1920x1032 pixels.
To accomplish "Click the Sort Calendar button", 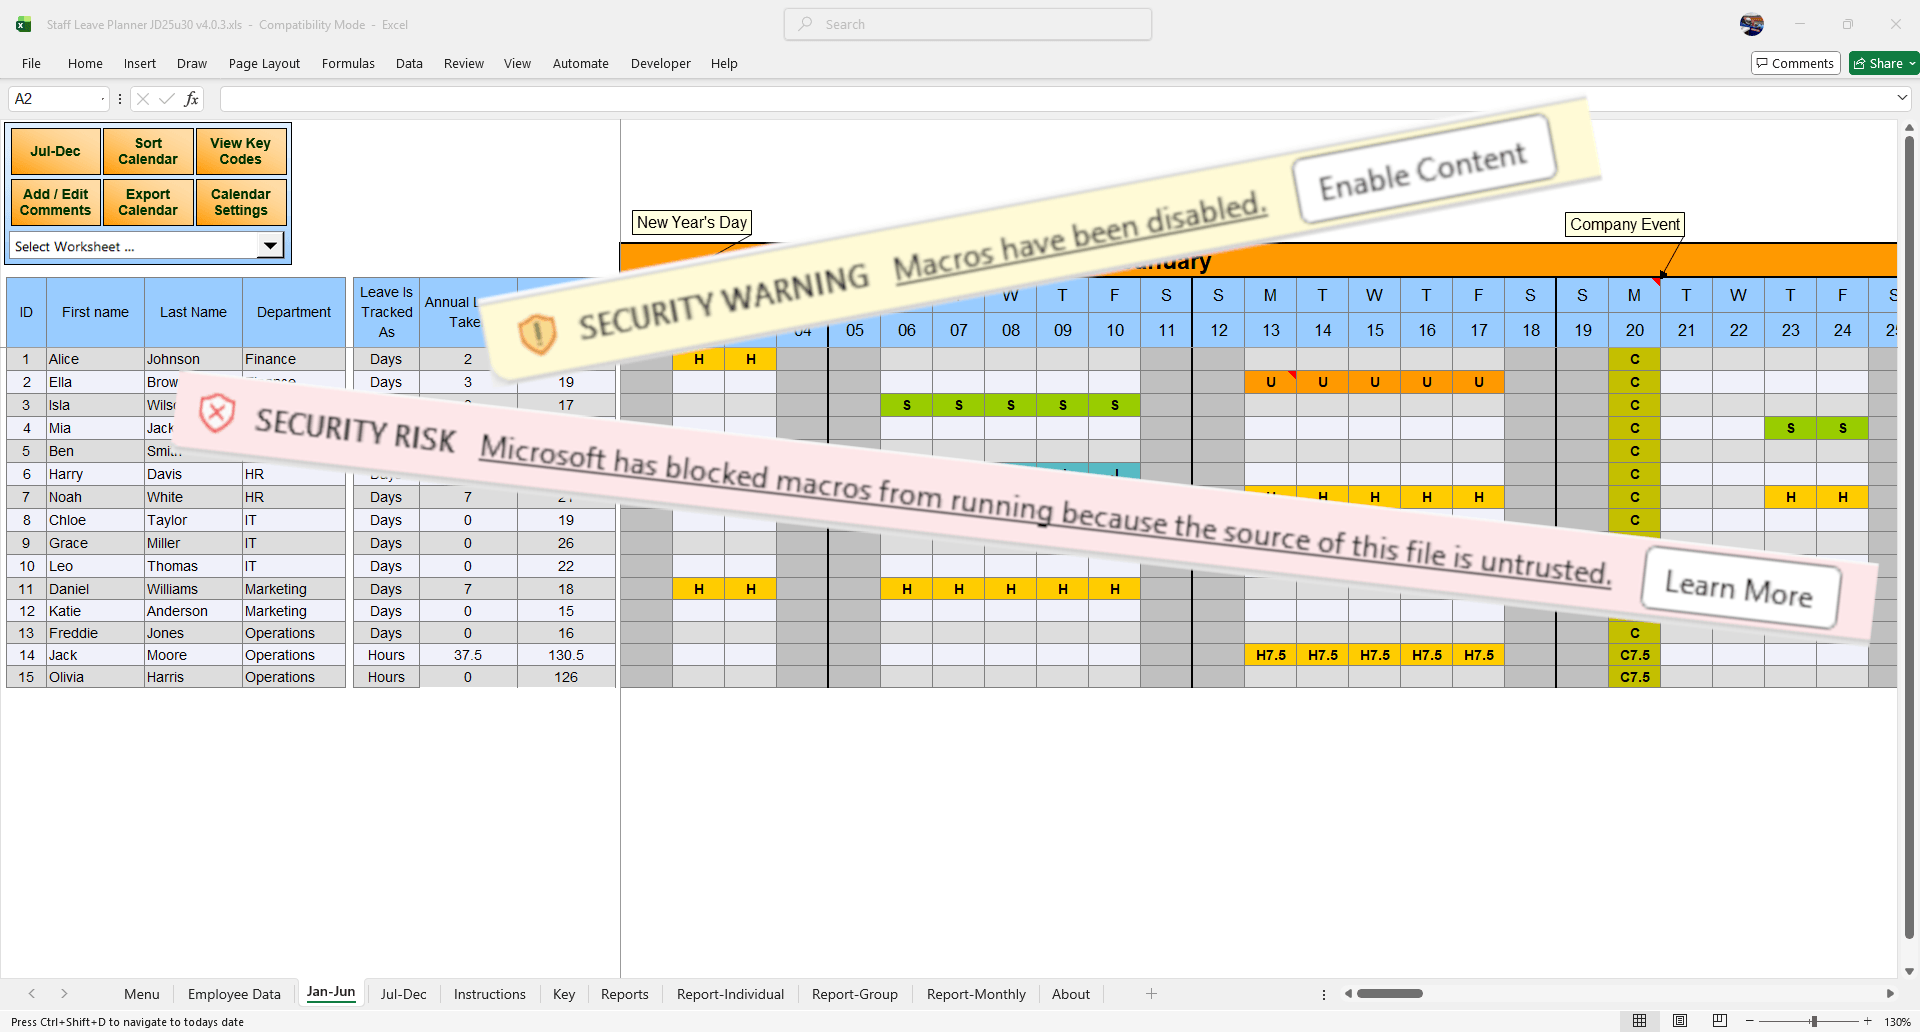I will 148,151.
